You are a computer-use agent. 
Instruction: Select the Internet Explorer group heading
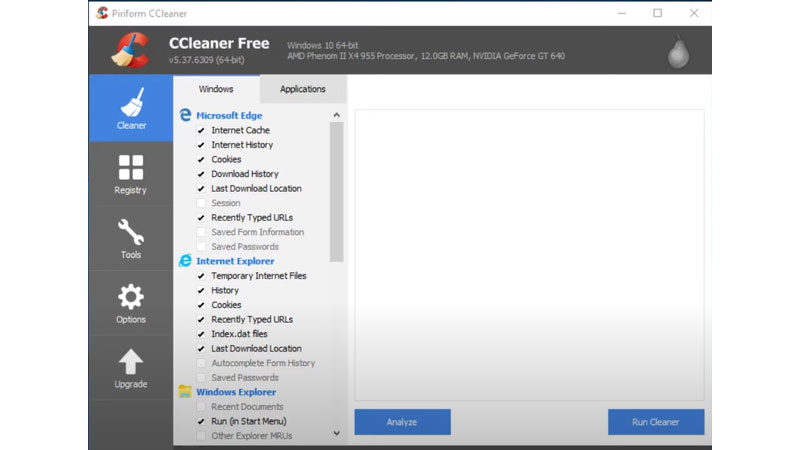pyautogui.click(x=235, y=261)
